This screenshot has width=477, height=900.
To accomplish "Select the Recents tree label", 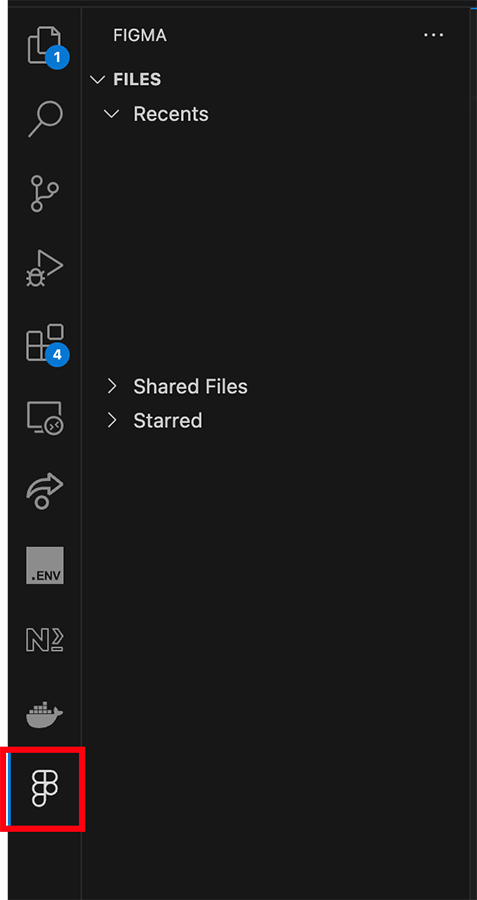I will tap(171, 114).
